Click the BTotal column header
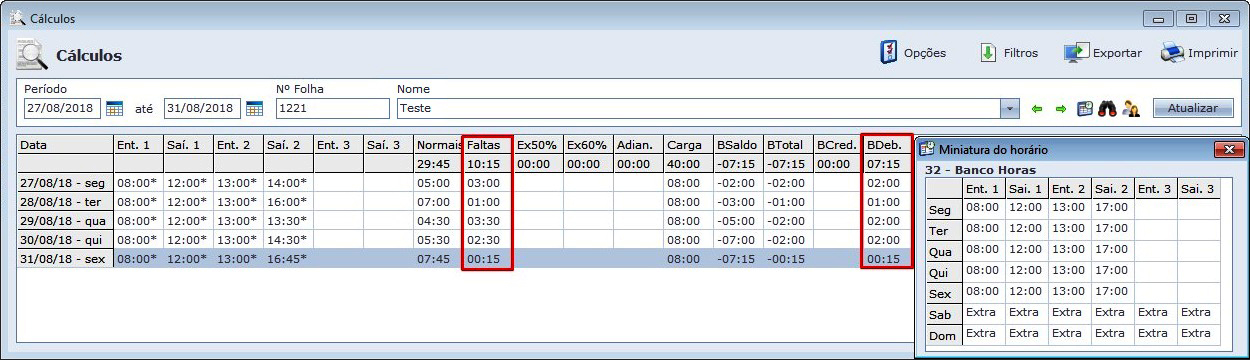Image resolution: width=1250 pixels, height=360 pixels. pyautogui.click(x=788, y=145)
